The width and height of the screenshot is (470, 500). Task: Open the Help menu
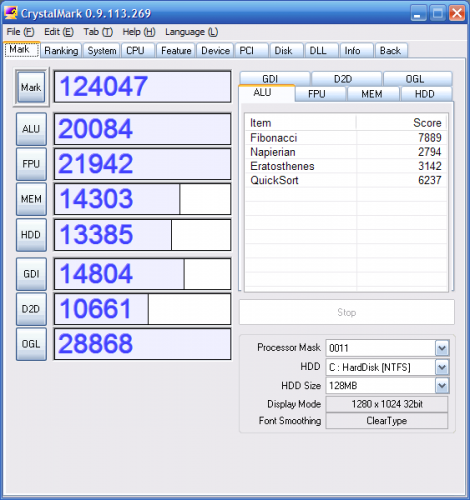(x=139, y=32)
